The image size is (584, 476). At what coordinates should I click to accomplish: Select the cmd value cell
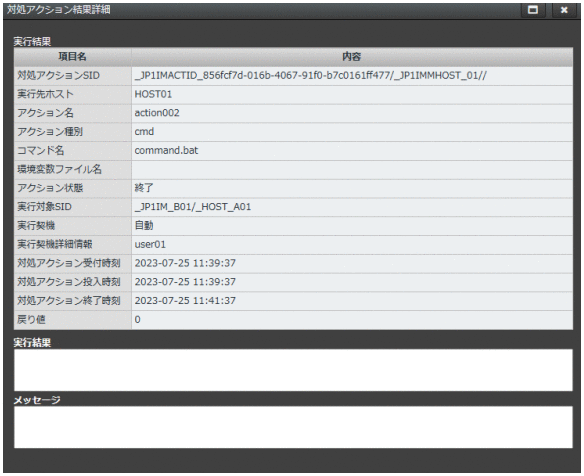[x=352, y=132]
